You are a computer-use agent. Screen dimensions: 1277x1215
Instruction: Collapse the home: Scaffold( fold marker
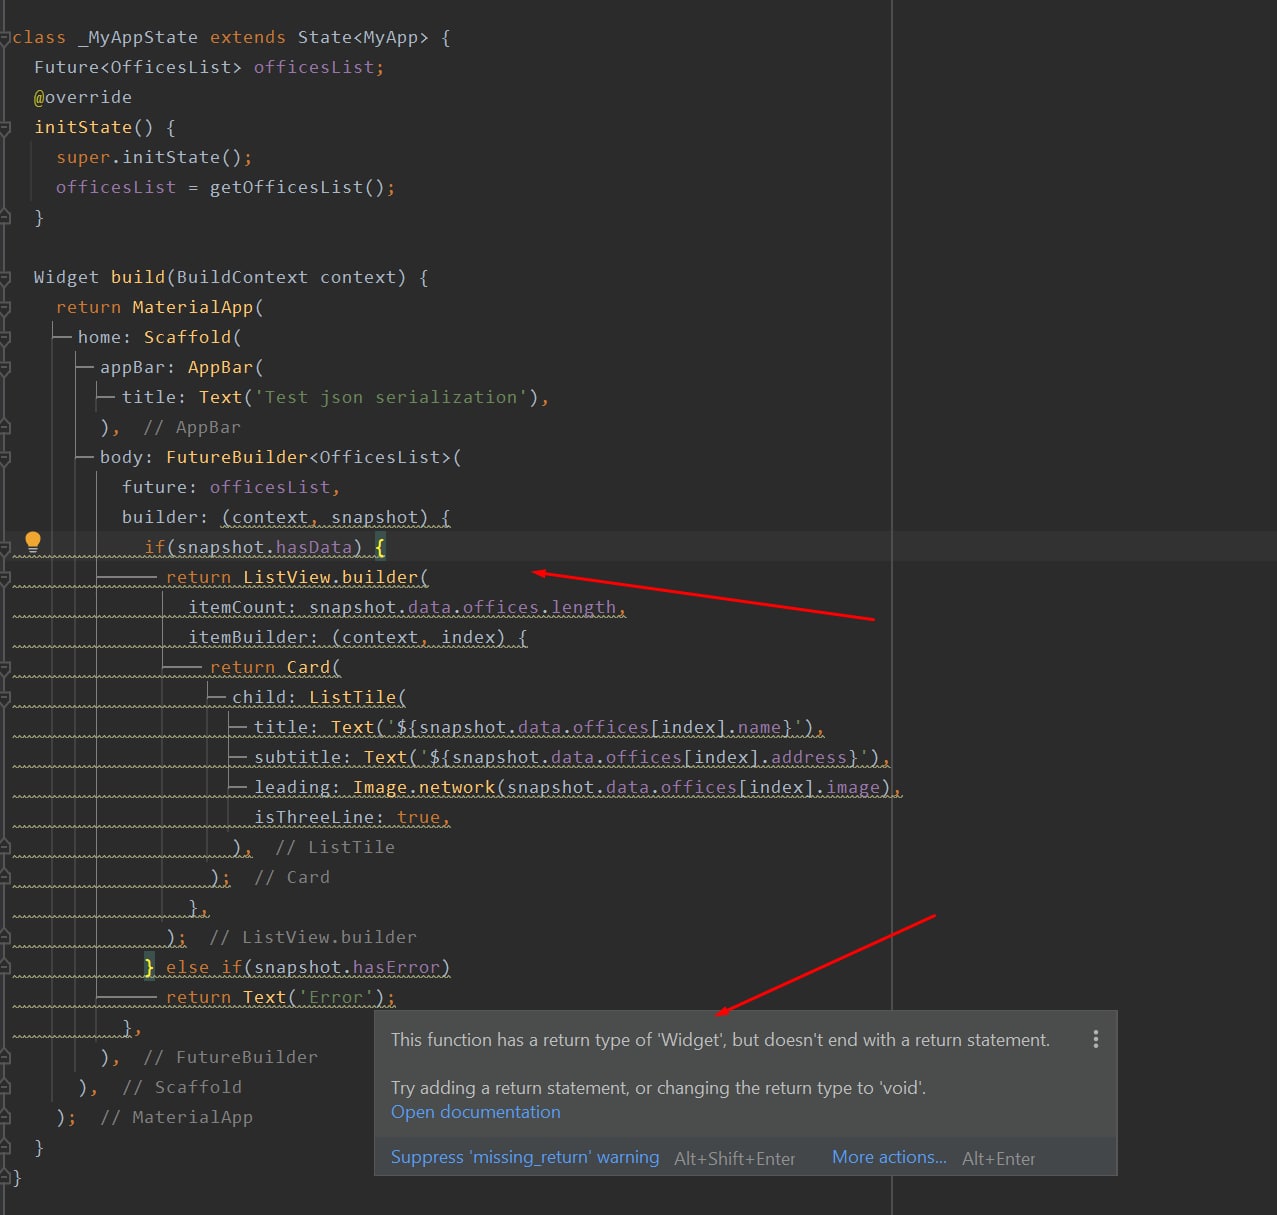5,338
